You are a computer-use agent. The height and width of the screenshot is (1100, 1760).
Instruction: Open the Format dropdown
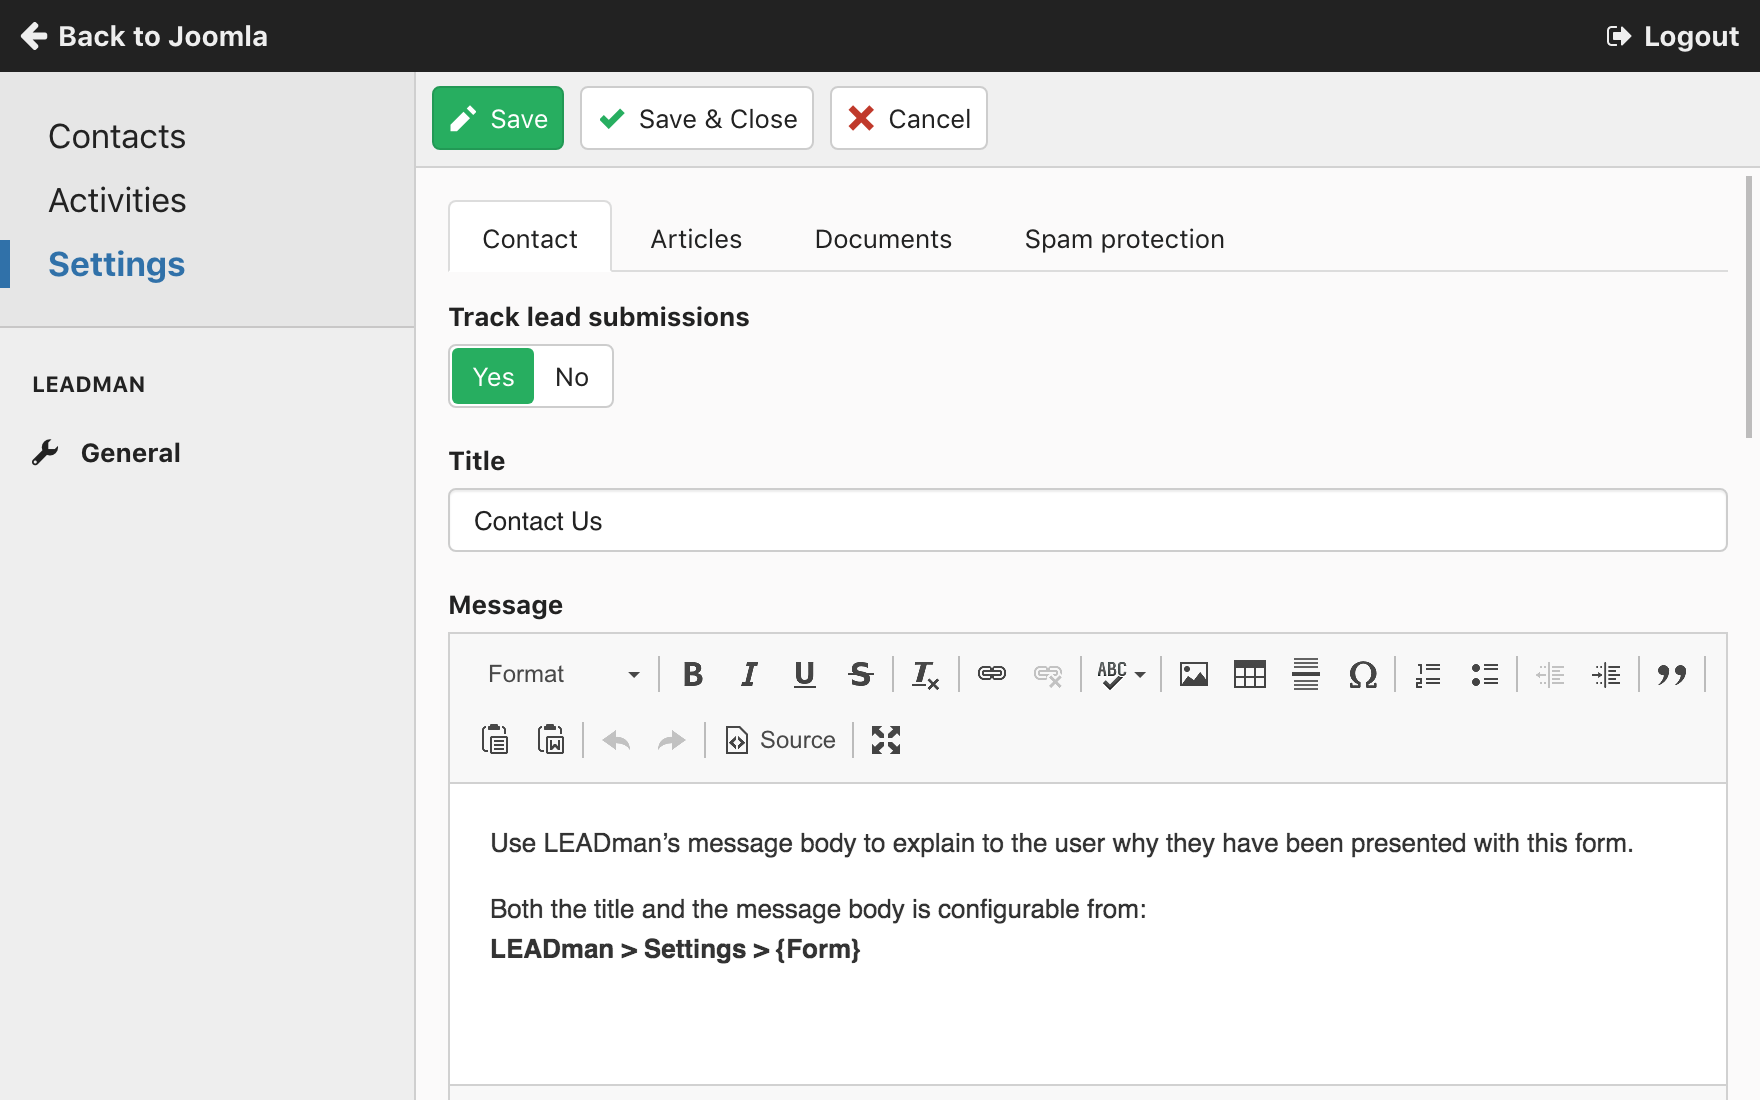tap(563, 674)
